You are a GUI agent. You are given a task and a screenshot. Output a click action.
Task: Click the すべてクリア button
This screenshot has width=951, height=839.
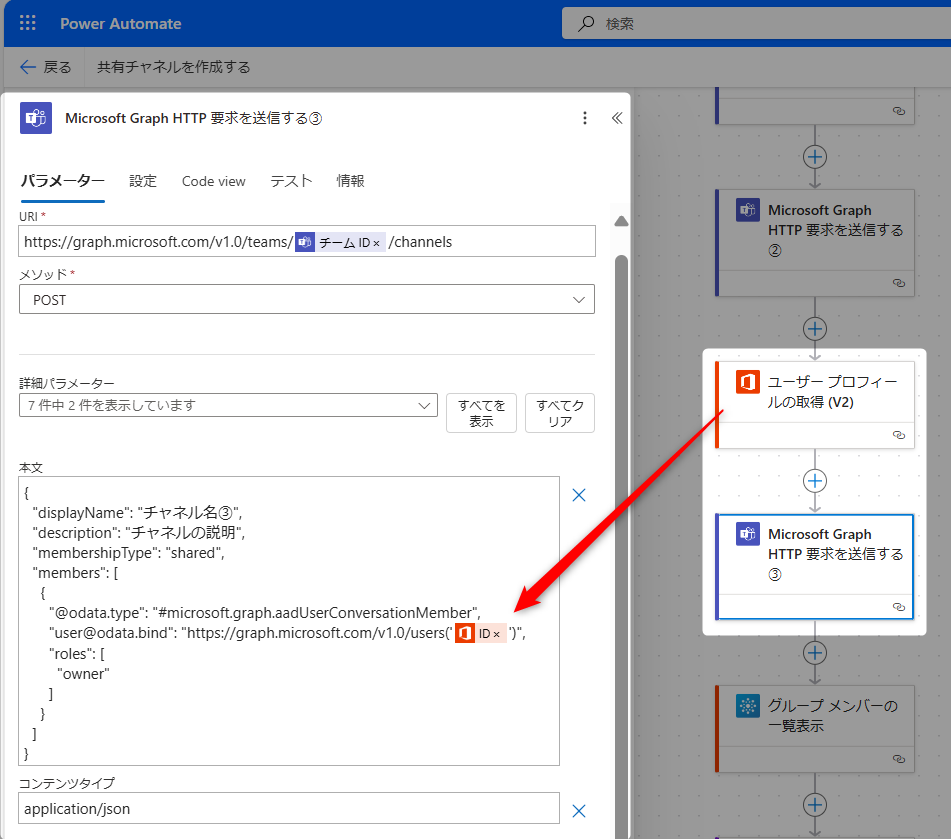(560, 413)
